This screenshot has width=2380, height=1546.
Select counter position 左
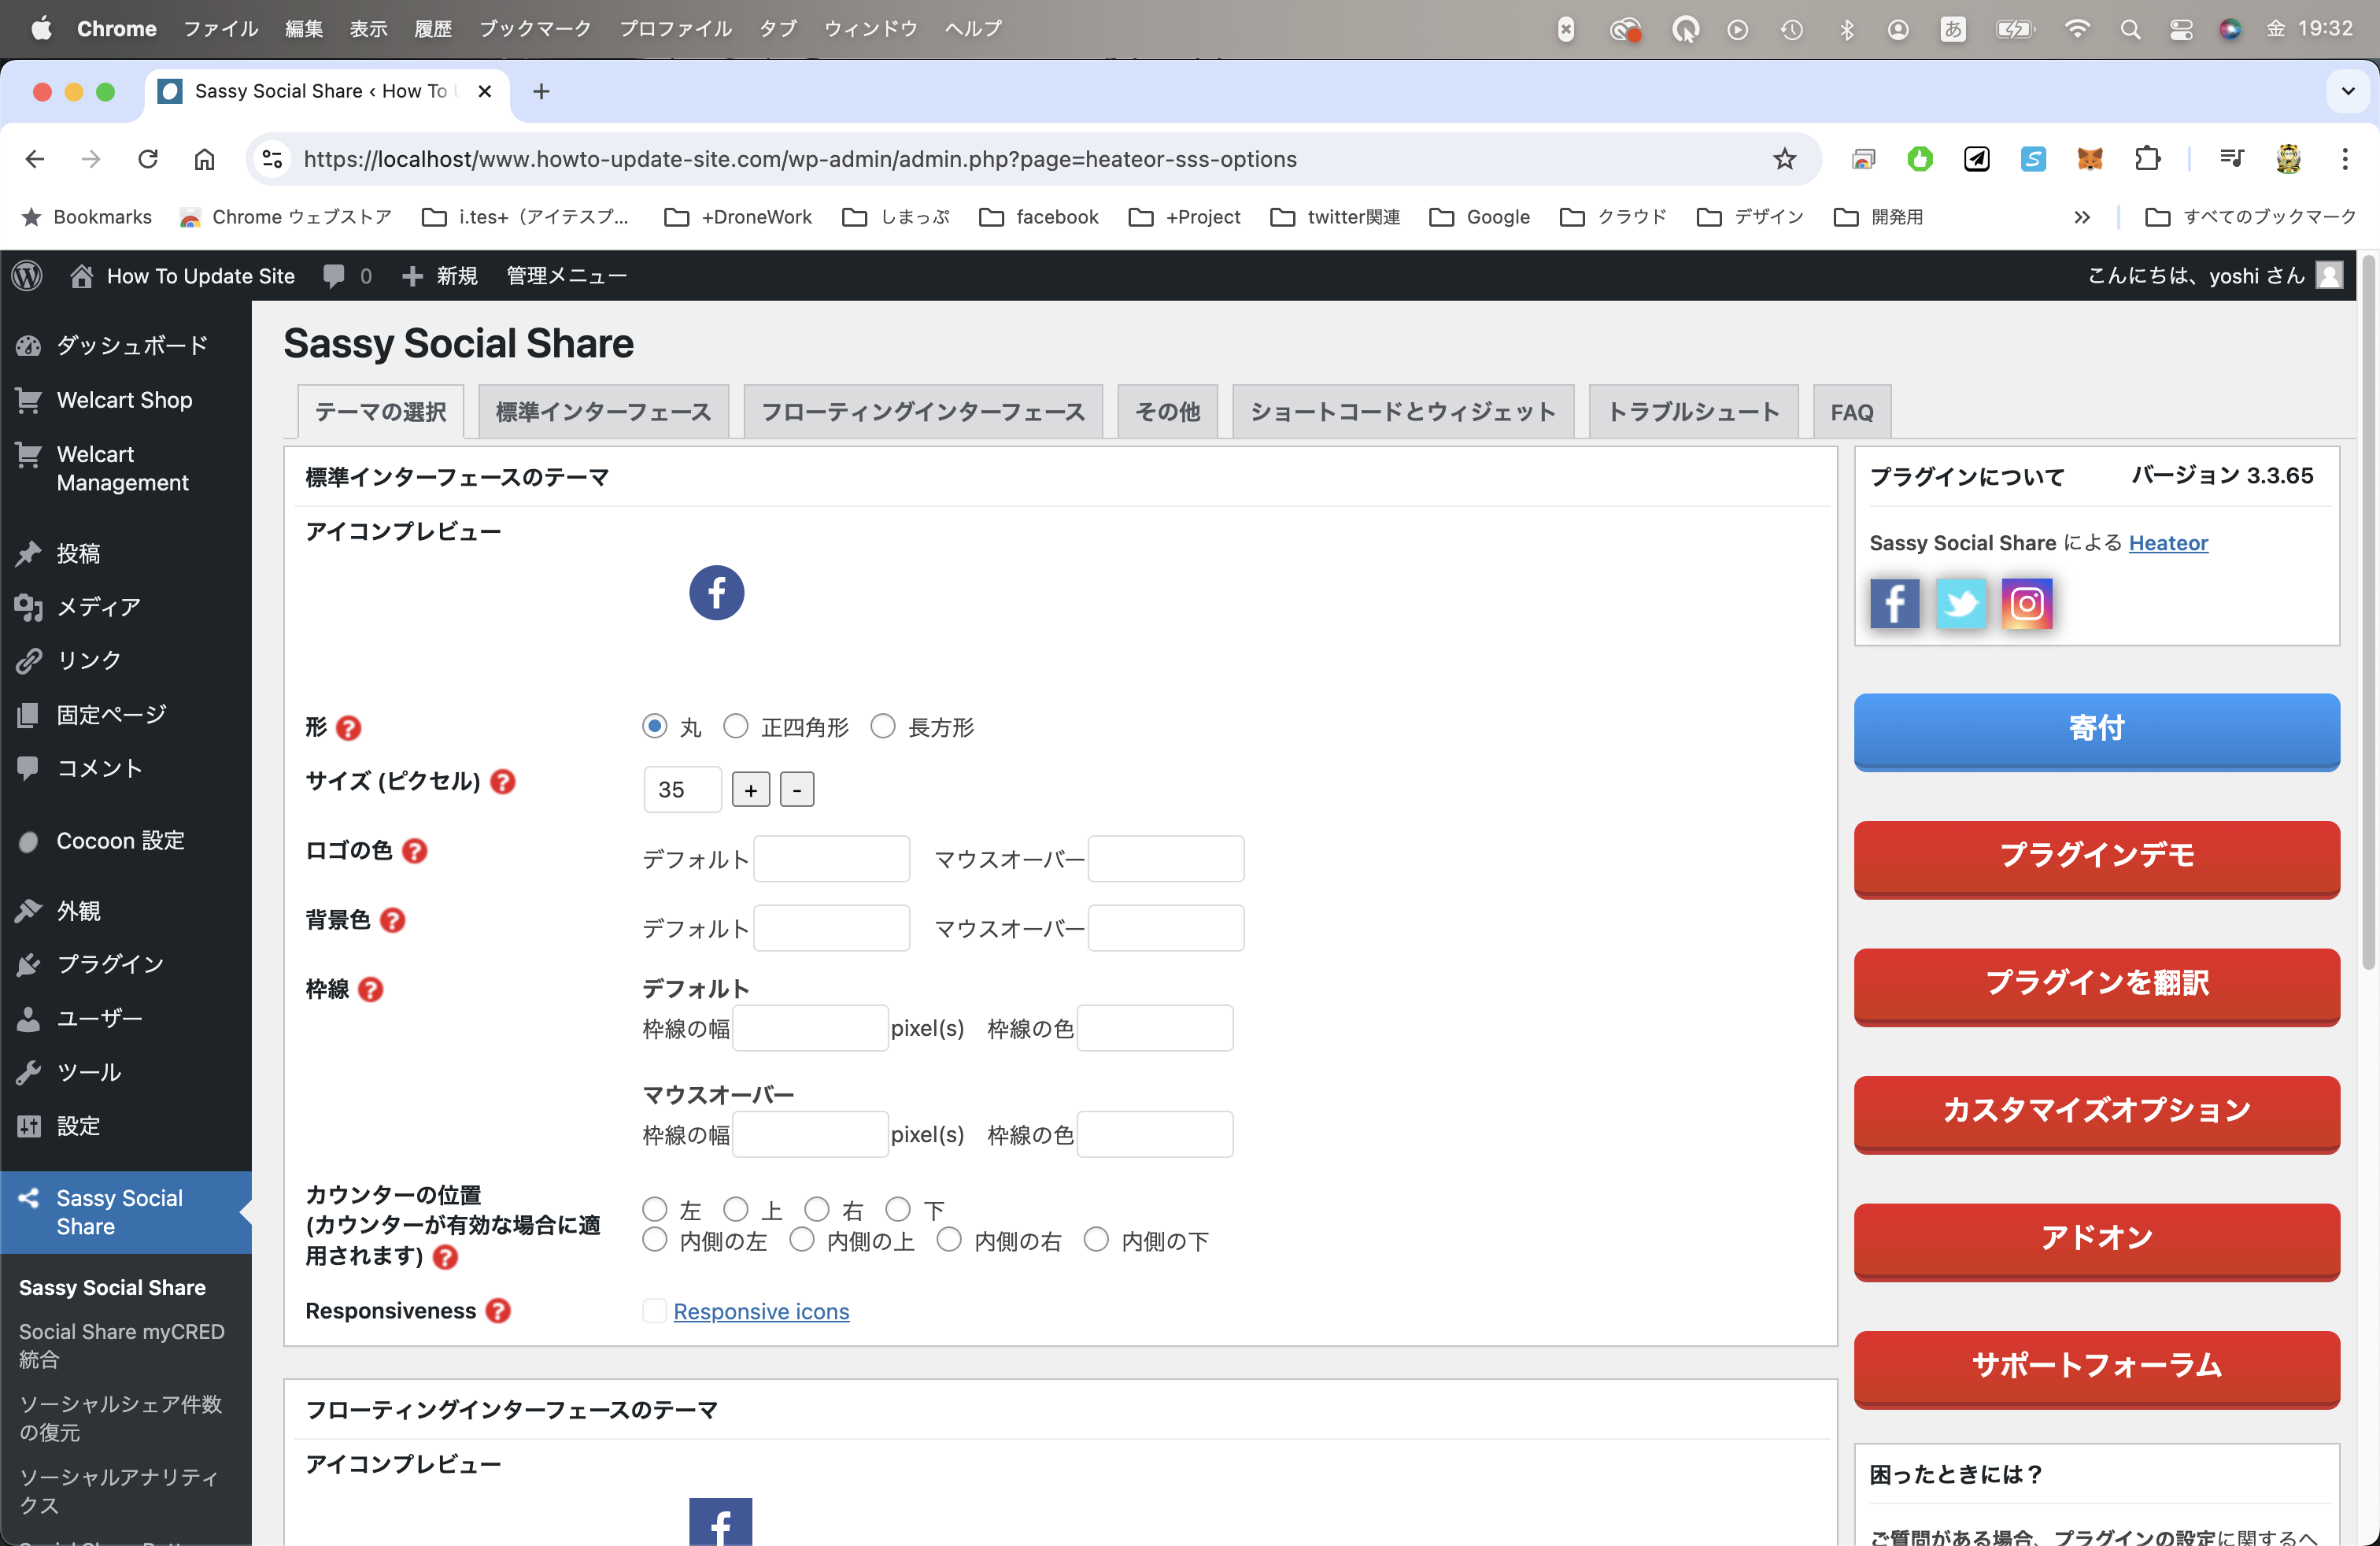pyautogui.click(x=654, y=1209)
